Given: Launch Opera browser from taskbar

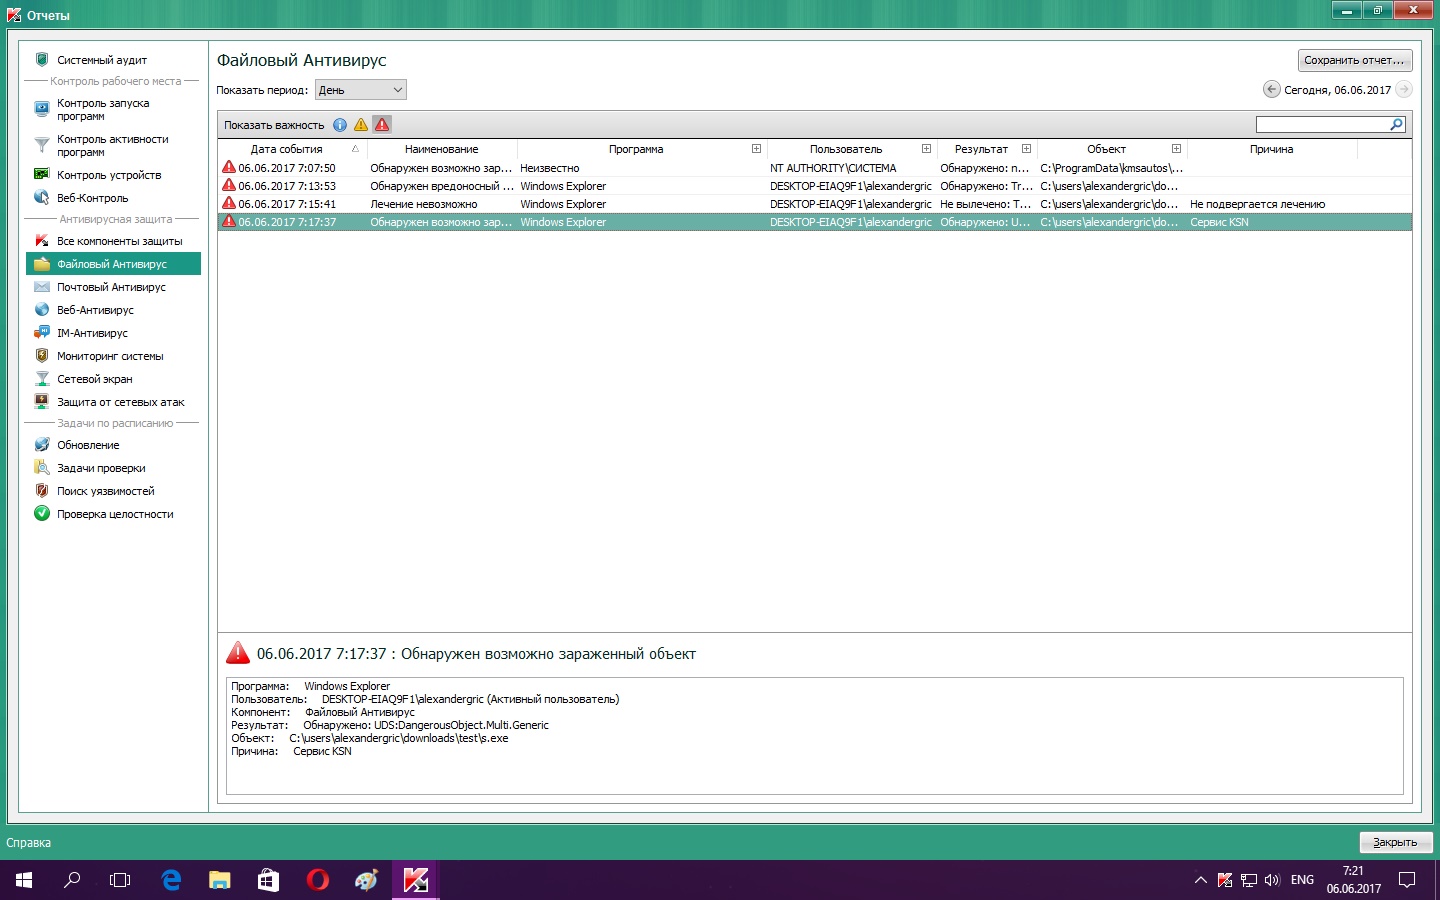Looking at the screenshot, I should [318, 880].
